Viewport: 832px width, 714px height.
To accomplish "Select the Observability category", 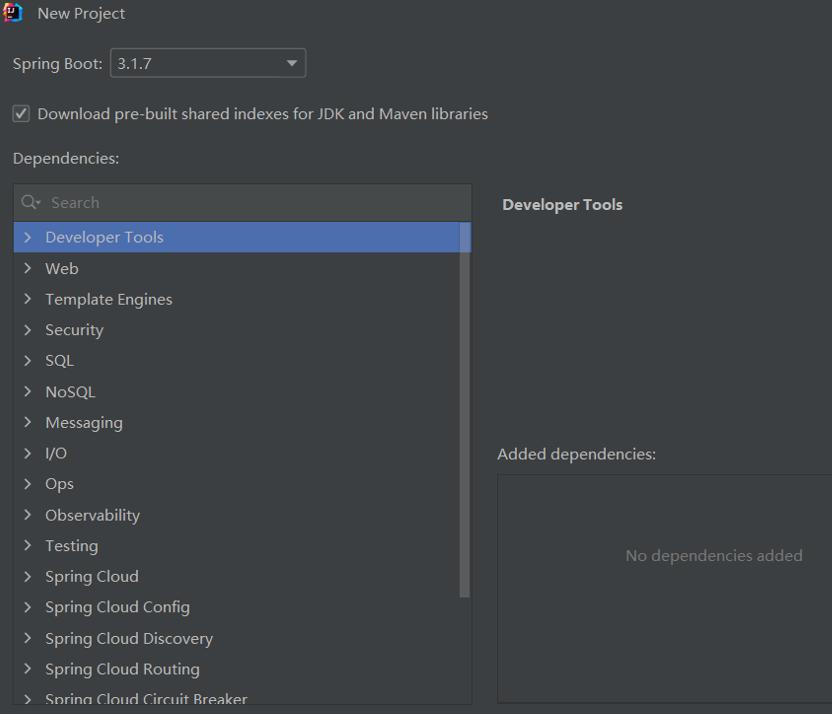I will (92, 515).
